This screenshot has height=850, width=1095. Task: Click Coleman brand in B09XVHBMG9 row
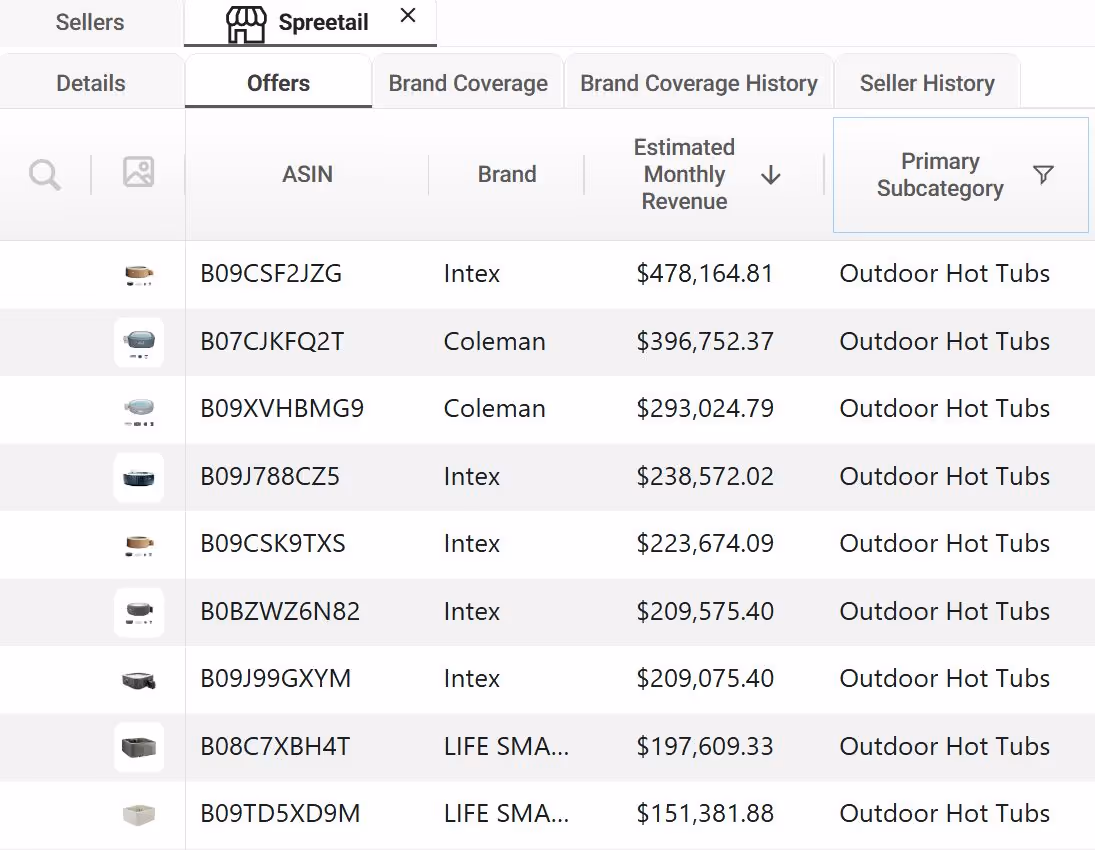coord(494,409)
